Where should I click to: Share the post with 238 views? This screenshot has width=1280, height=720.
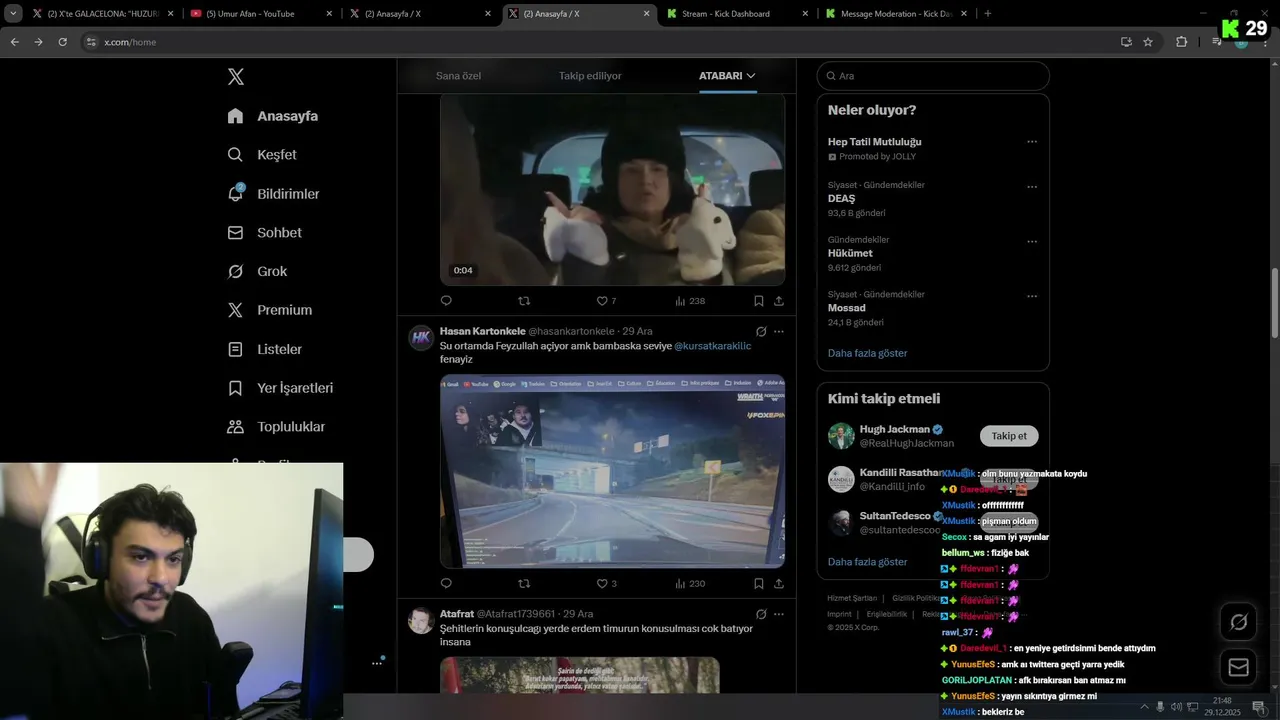pos(779,301)
